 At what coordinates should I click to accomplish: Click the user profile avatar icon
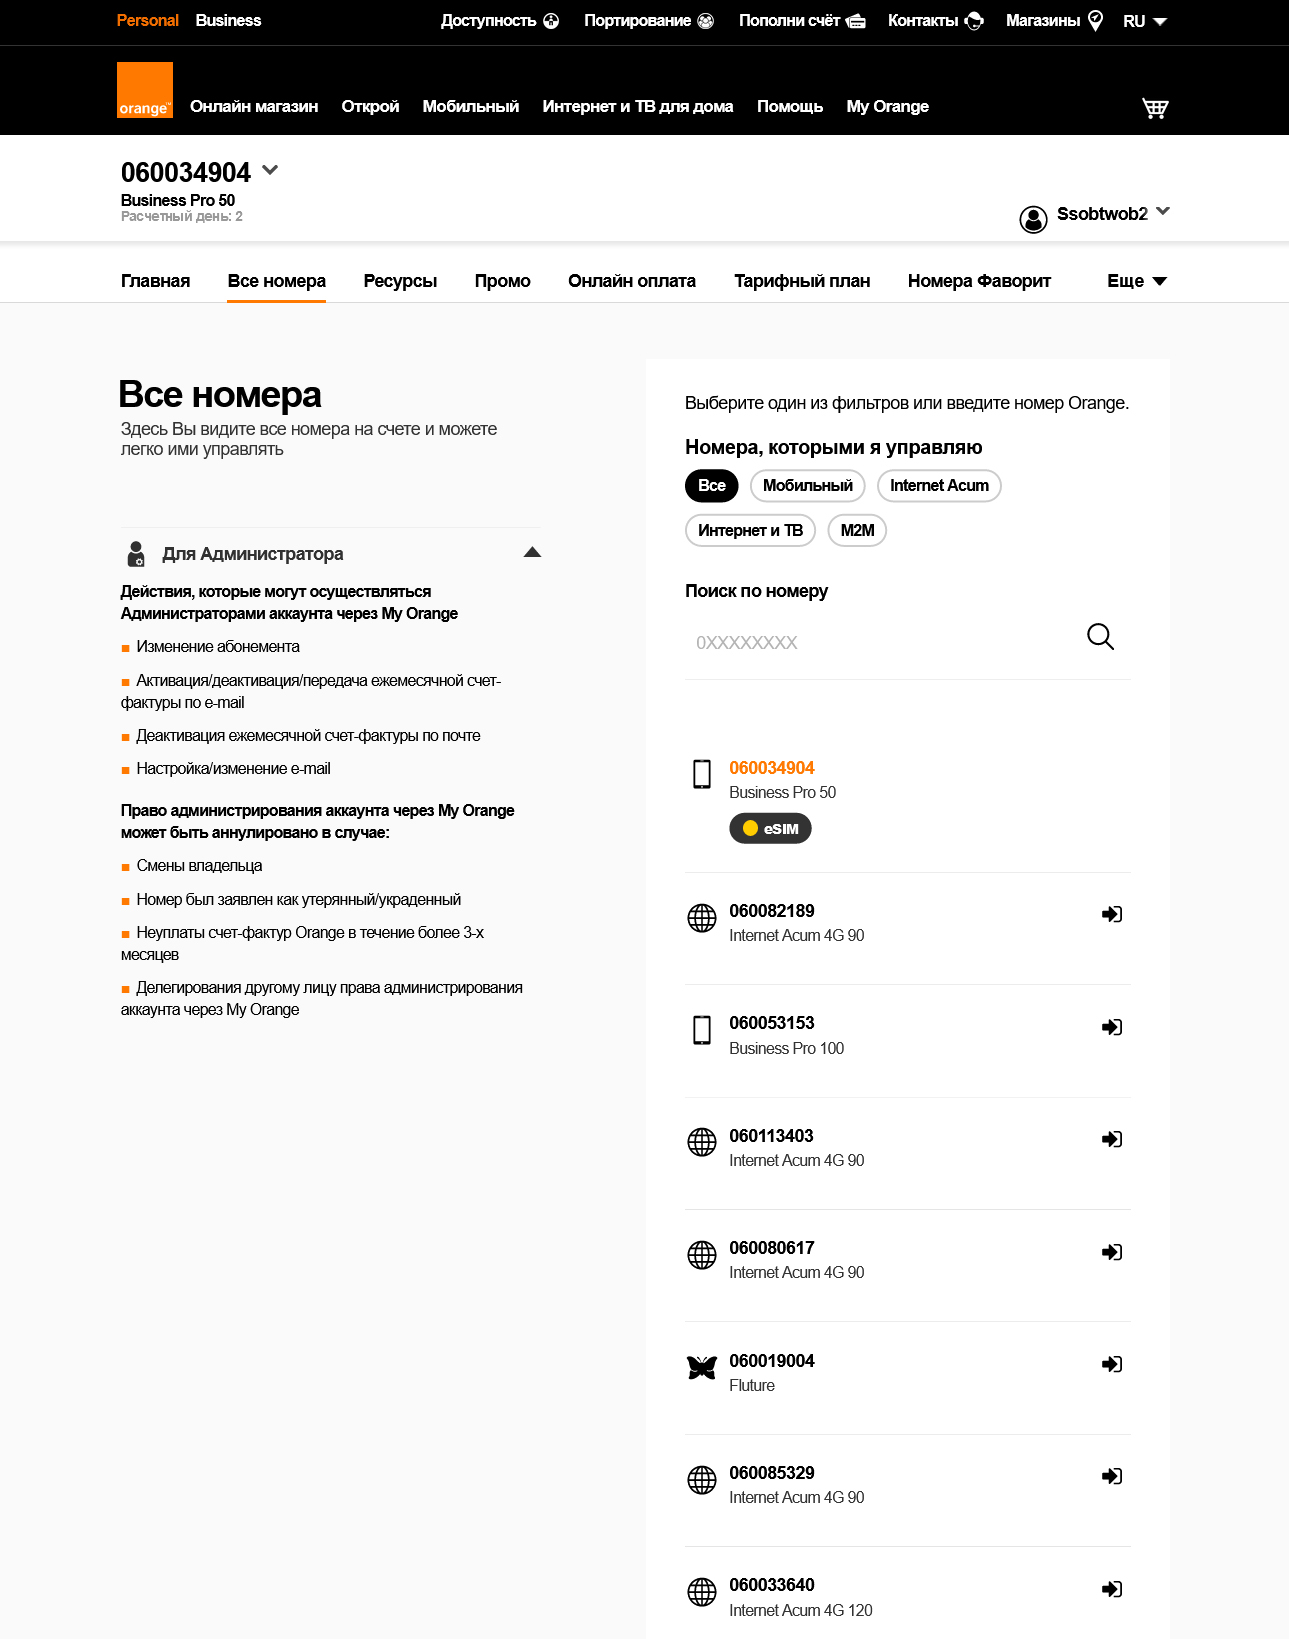coord(1033,219)
